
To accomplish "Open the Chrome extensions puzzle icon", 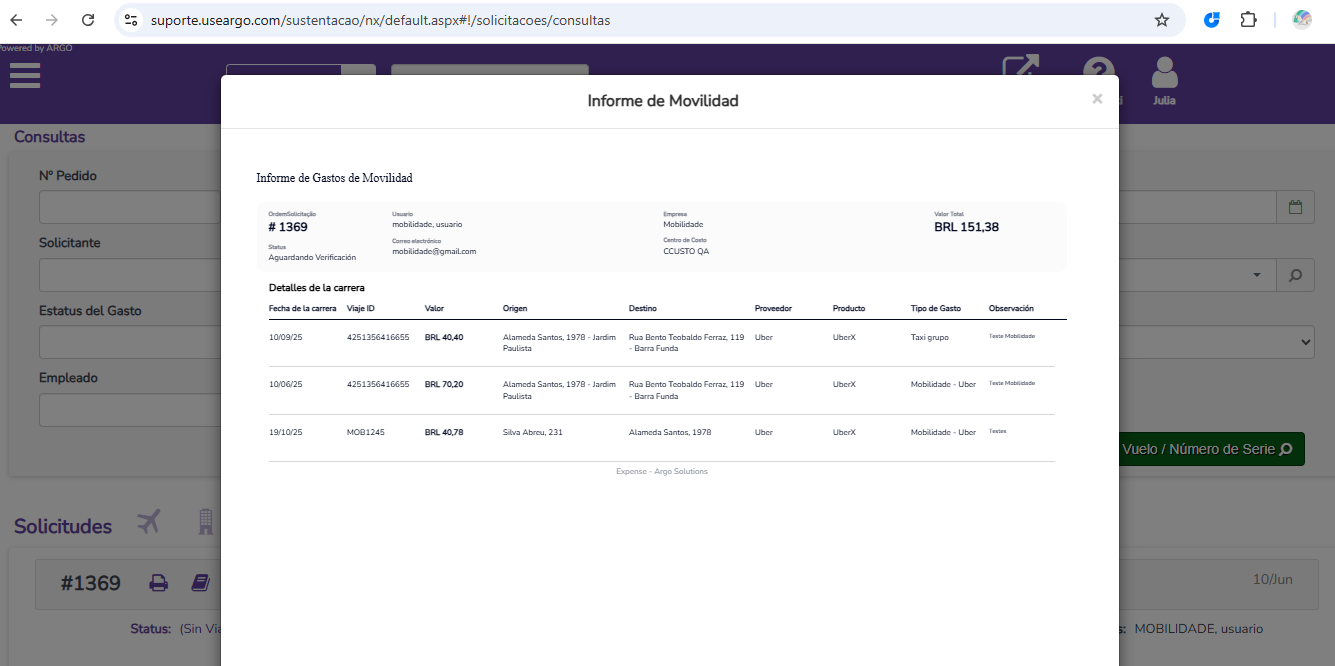I will coord(1248,20).
